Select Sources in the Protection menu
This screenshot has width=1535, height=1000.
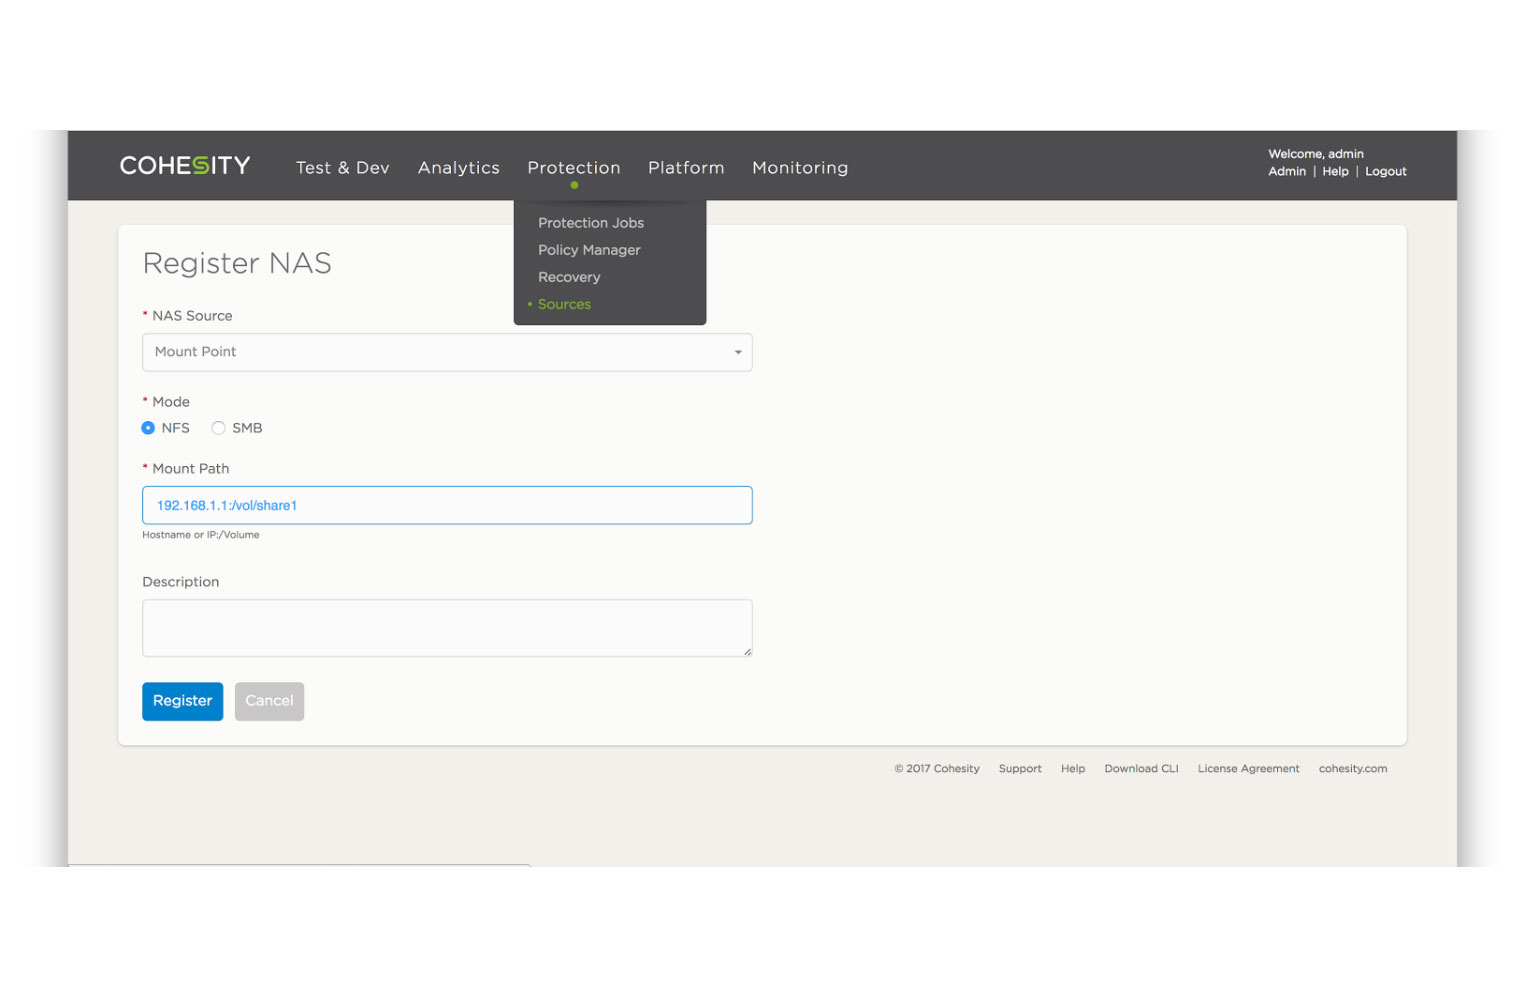[564, 304]
